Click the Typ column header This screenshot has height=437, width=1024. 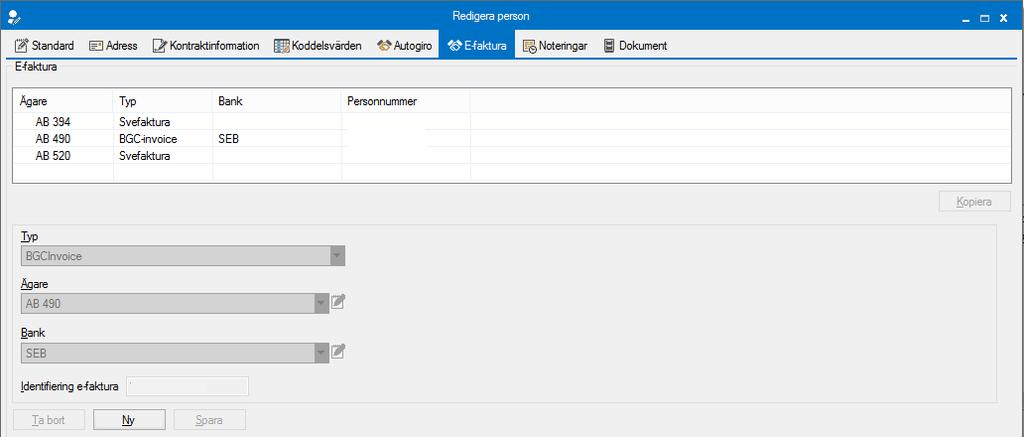[163, 101]
